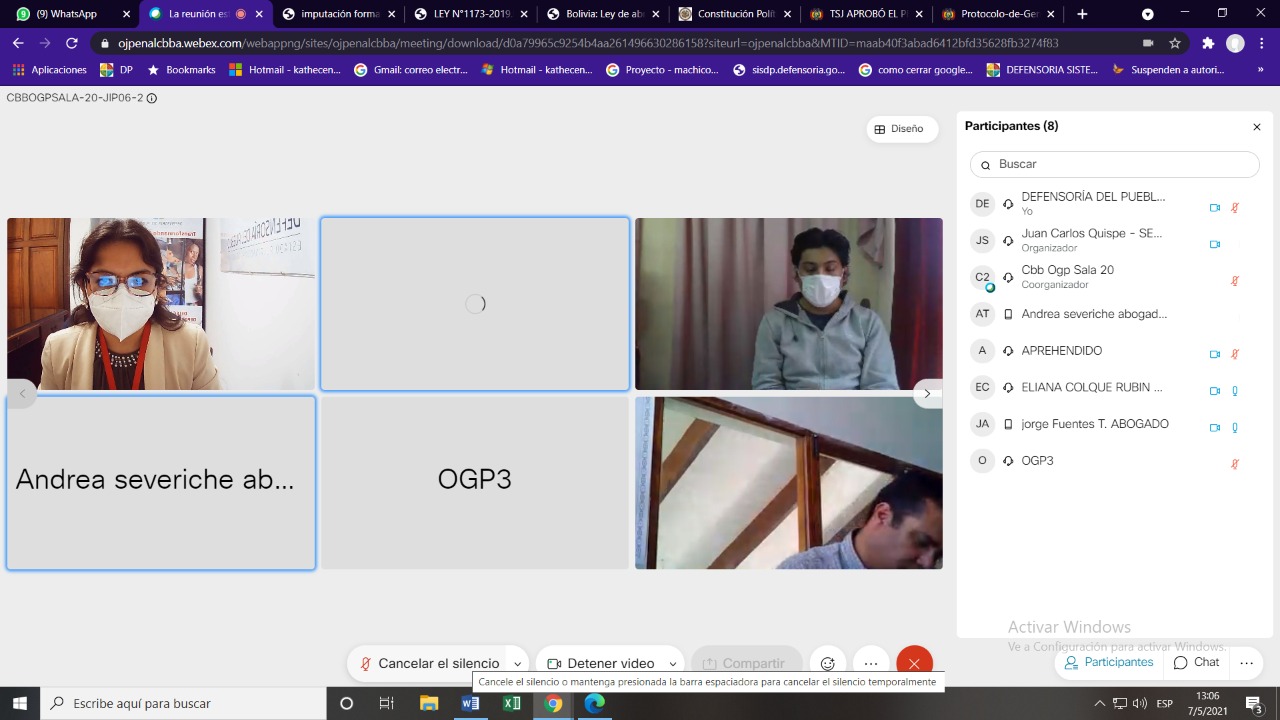Open Gmail: correo electr... bookmark
Image resolution: width=1280 pixels, height=720 pixels.
[x=411, y=70]
